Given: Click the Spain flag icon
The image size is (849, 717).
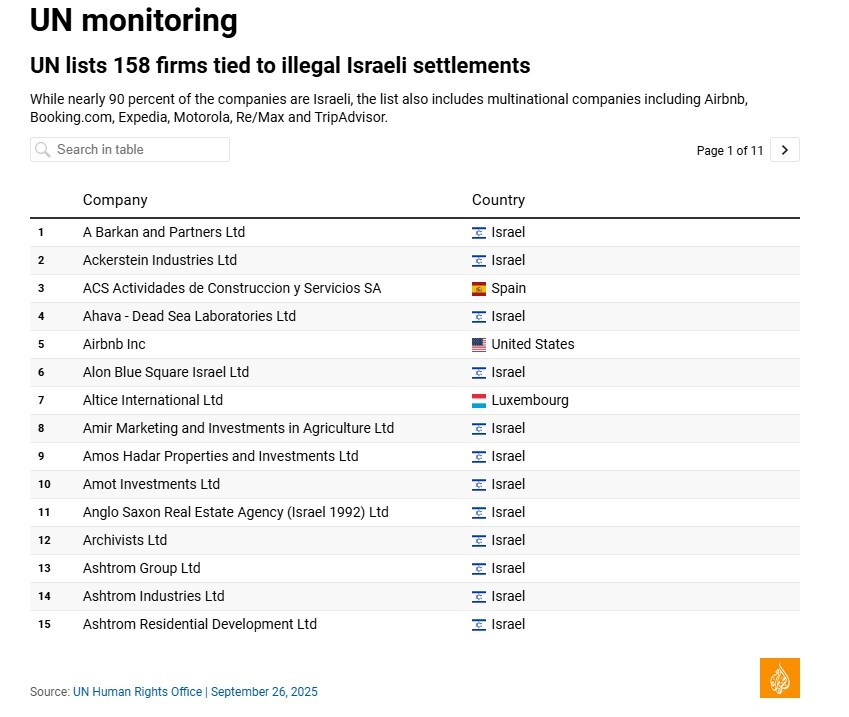Looking at the screenshot, I should coord(479,289).
